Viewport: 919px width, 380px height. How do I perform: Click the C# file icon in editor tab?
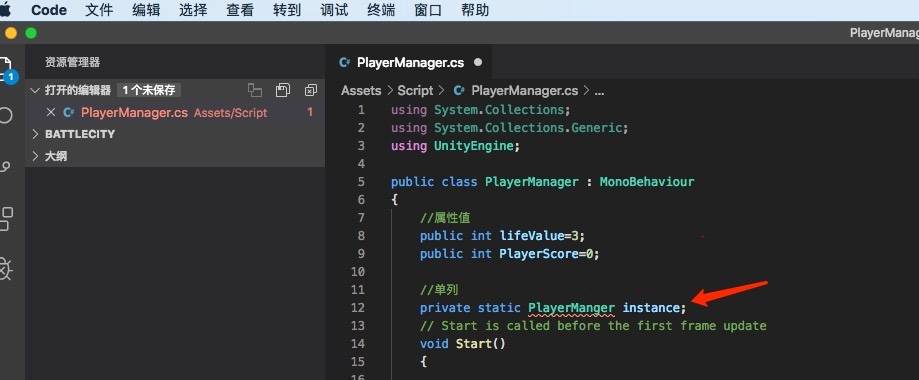(345, 62)
